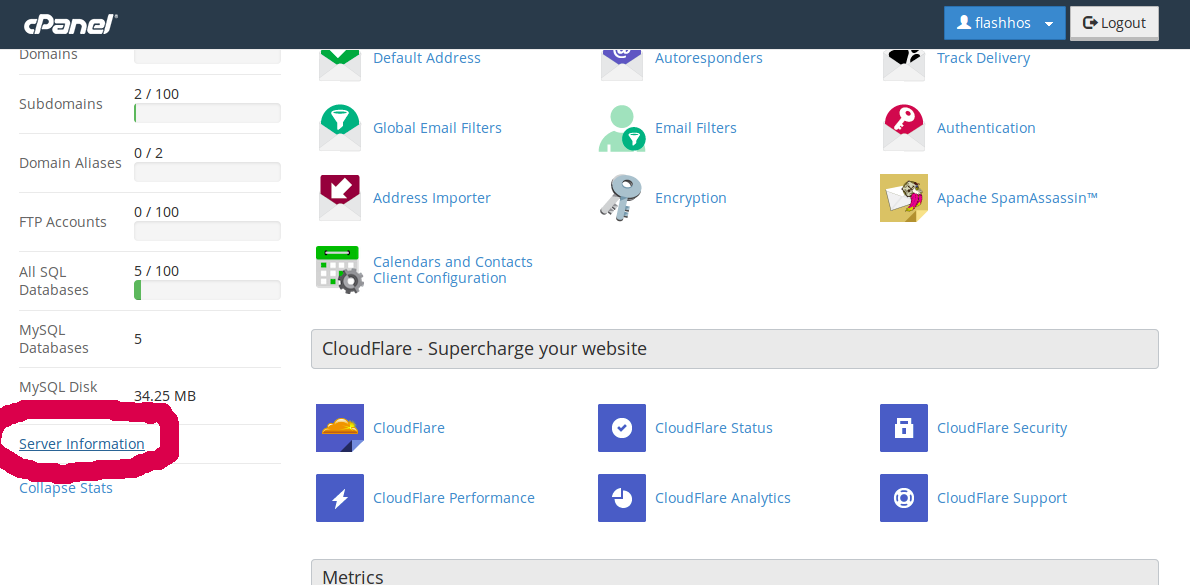This screenshot has width=1190, height=585.
Task: Go to the Autoresponders link
Action: tap(709, 58)
